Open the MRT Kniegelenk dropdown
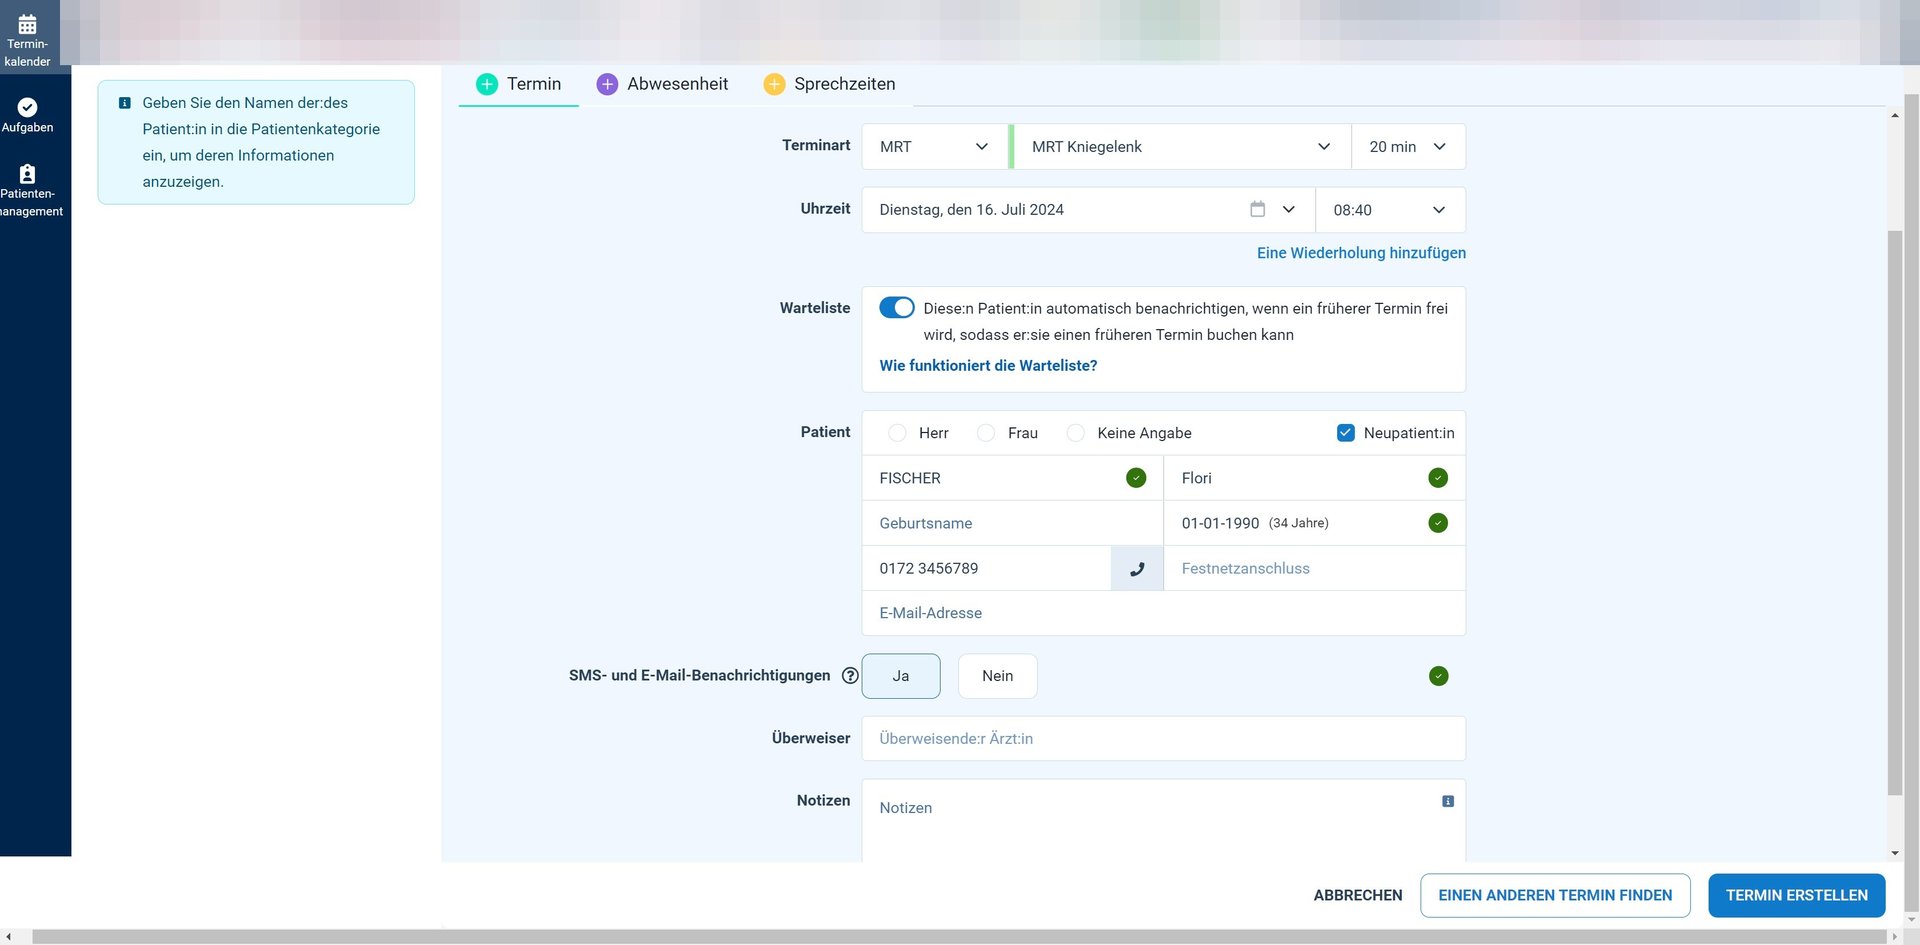The height and width of the screenshot is (945, 1920). tap(1181, 147)
